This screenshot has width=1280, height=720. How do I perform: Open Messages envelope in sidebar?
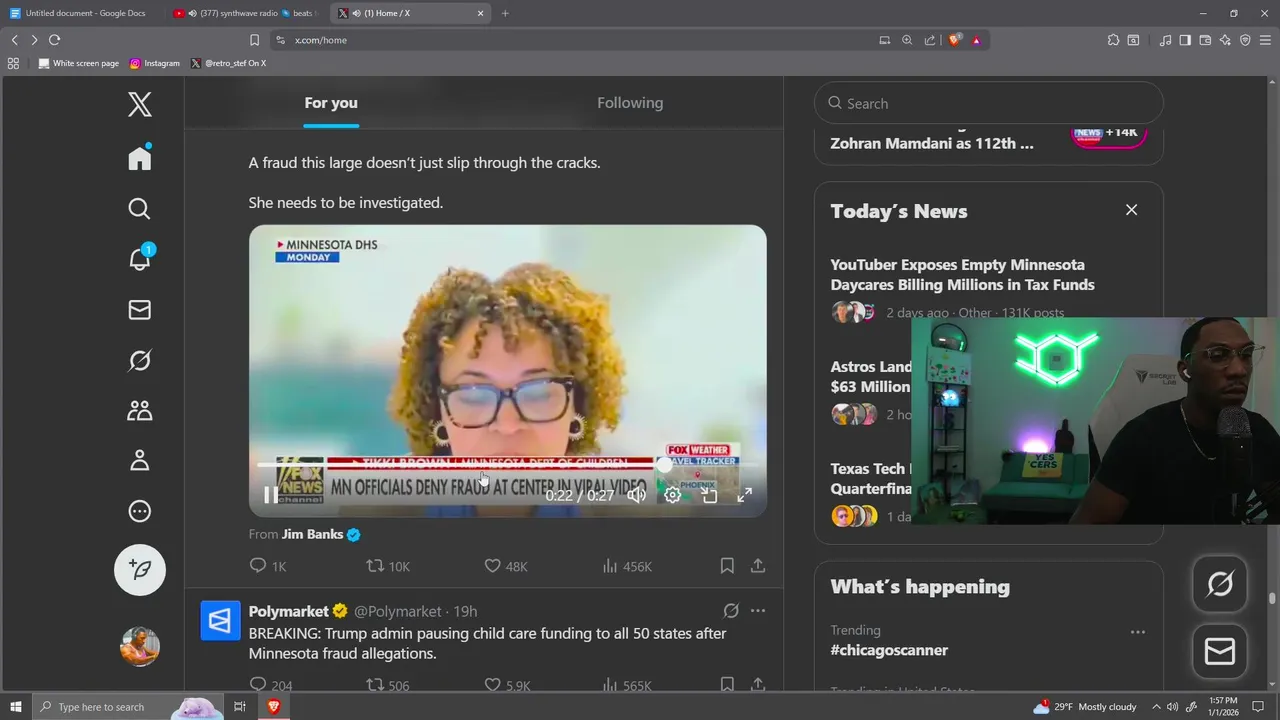click(x=140, y=310)
